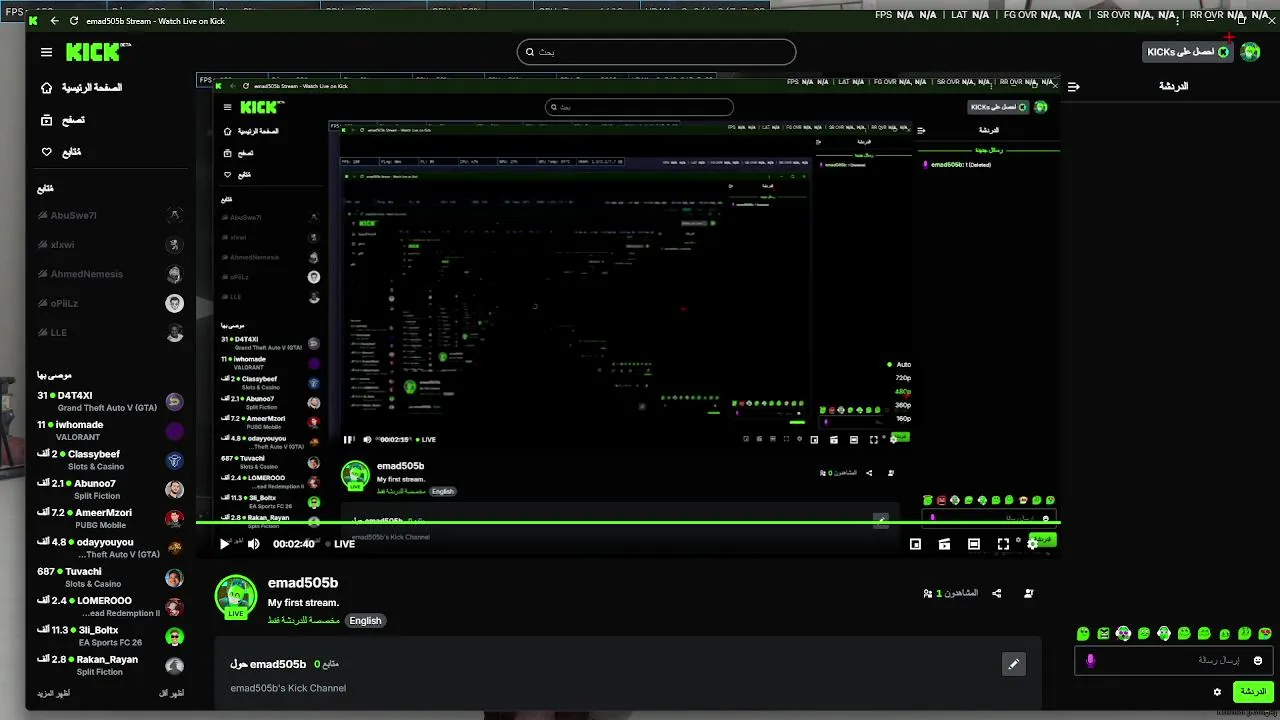Screen dimensions: 1280x720
Task: Jump to LIVE indicator in player
Action: point(340,544)
